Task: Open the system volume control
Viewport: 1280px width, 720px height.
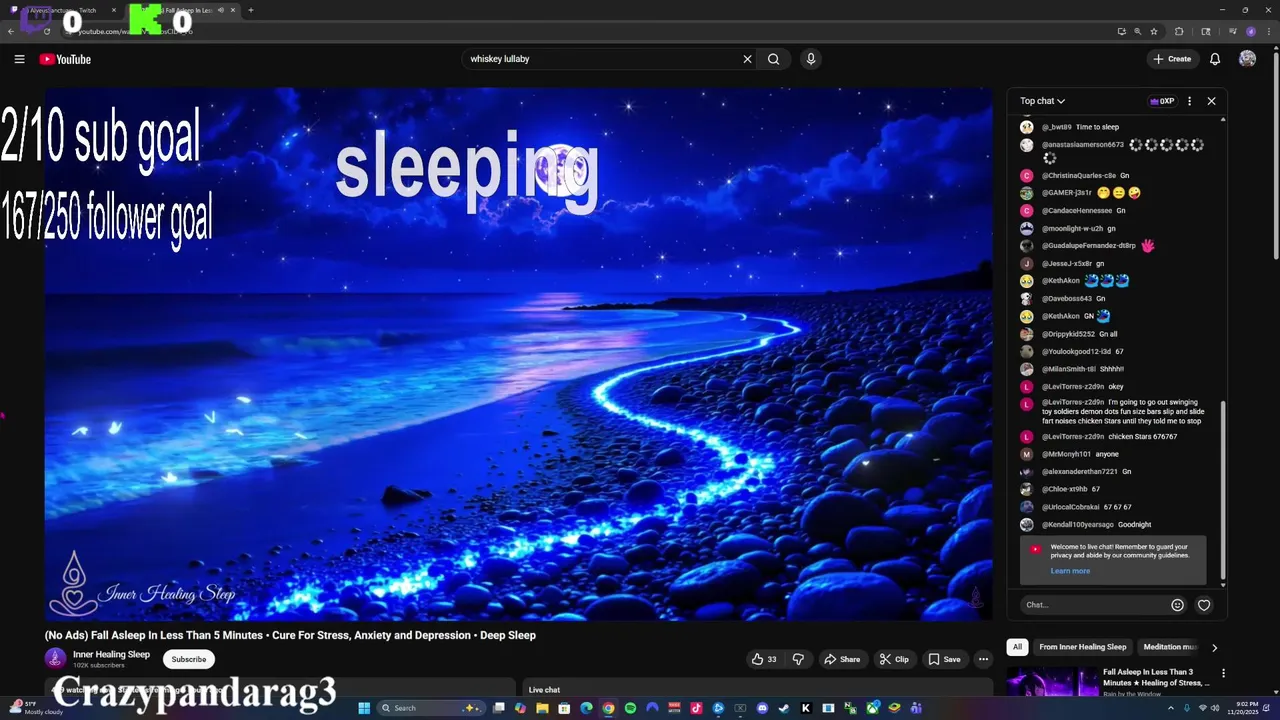Action: tap(1216, 708)
